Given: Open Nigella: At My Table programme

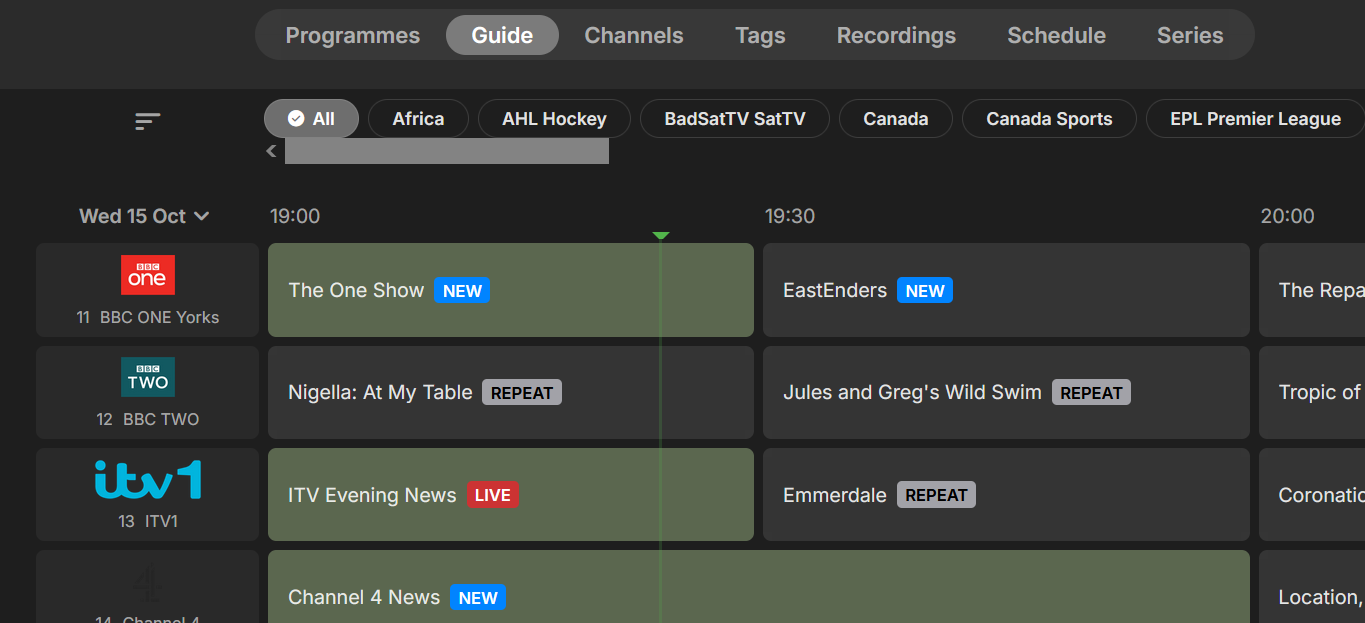Looking at the screenshot, I should (x=511, y=392).
